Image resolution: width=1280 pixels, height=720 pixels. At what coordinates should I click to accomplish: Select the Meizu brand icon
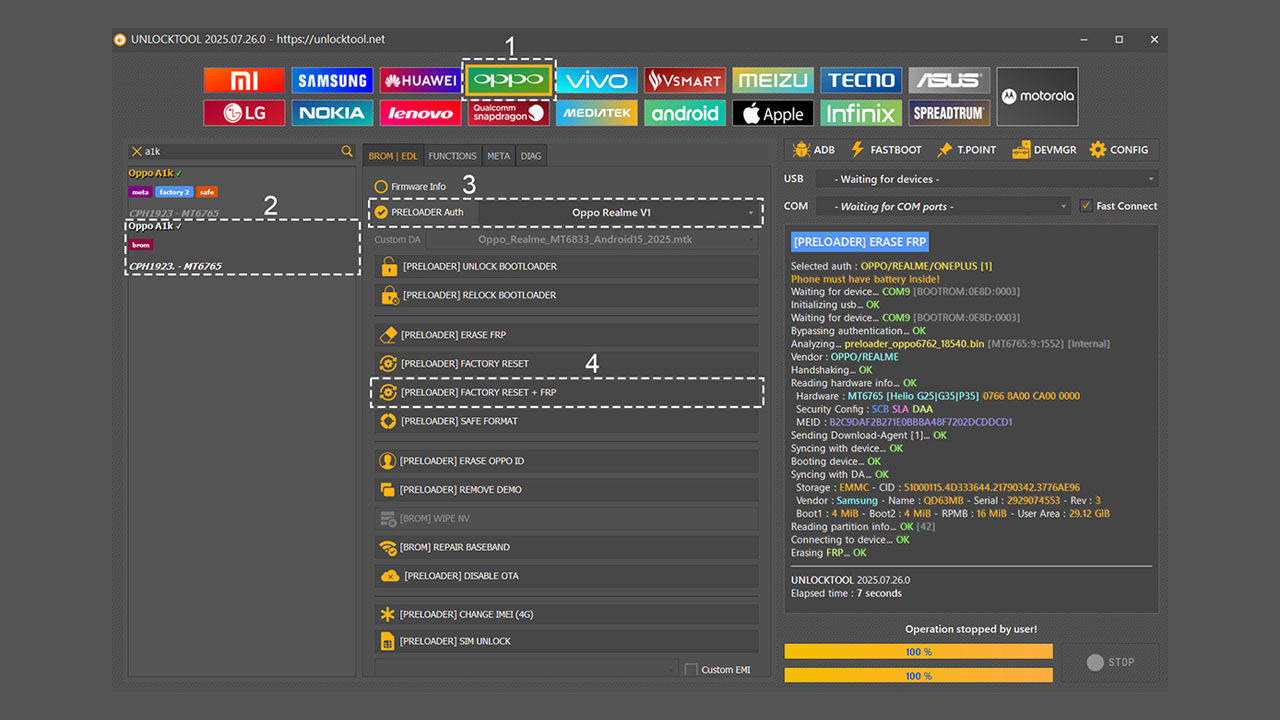[x=772, y=80]
